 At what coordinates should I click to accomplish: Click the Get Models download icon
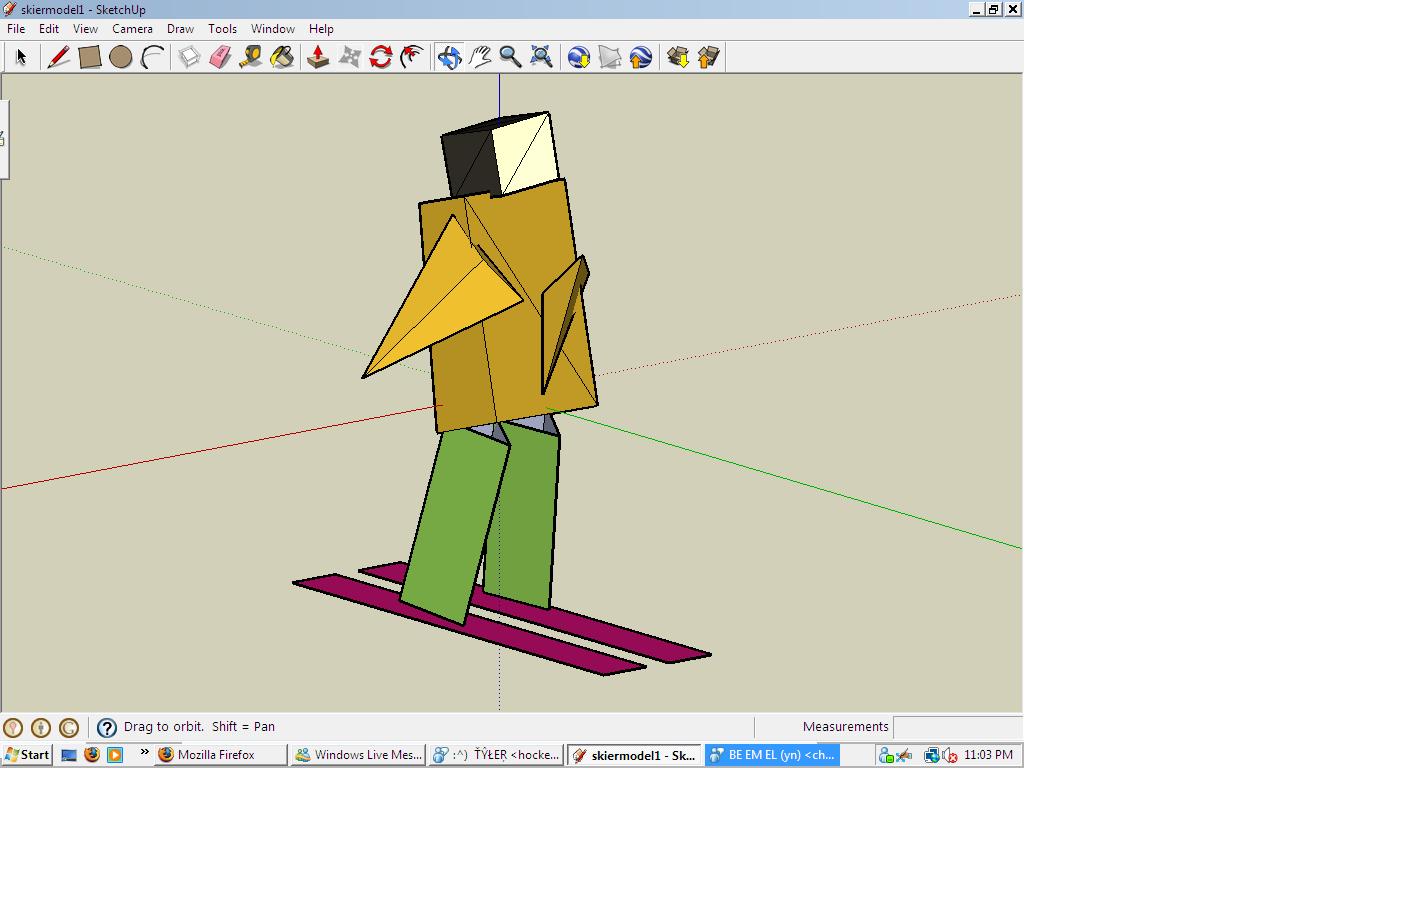pyautogui.click(x=678, y=57)
